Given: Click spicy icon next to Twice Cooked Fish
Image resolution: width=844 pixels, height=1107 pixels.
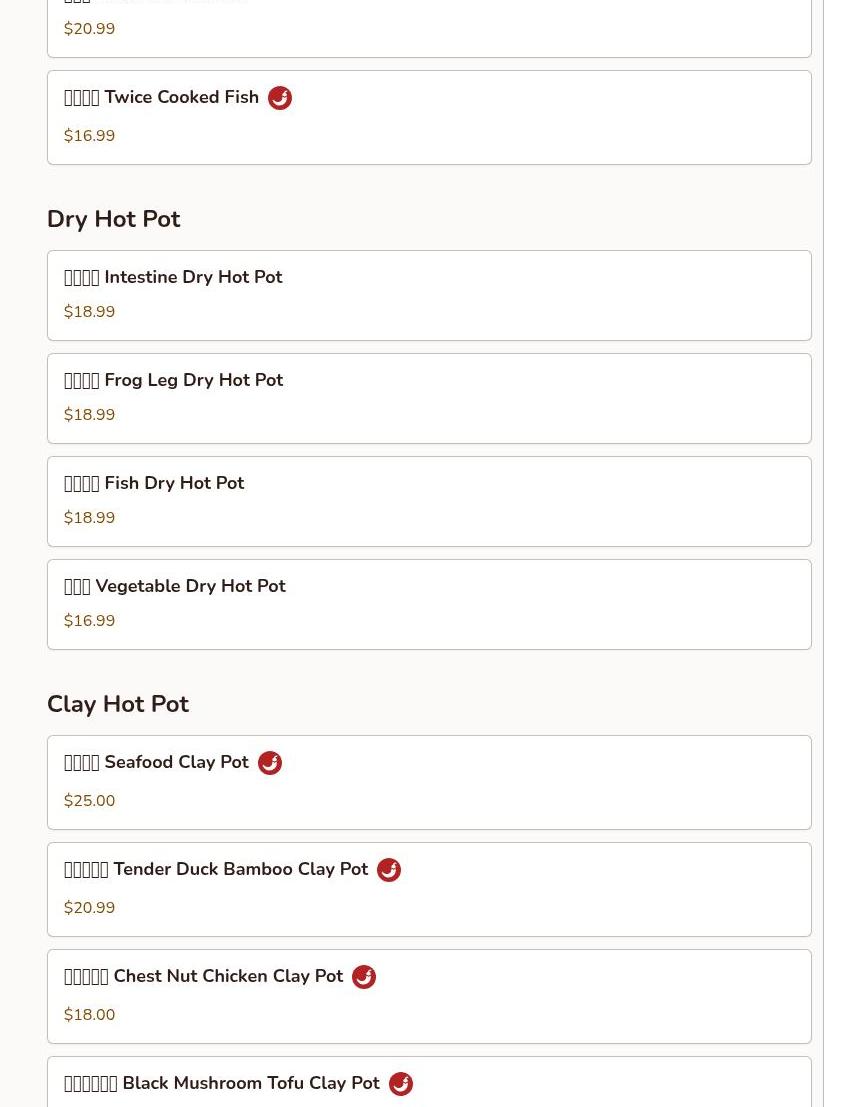Looking at the screenshot, I should [x=280, y=98].
